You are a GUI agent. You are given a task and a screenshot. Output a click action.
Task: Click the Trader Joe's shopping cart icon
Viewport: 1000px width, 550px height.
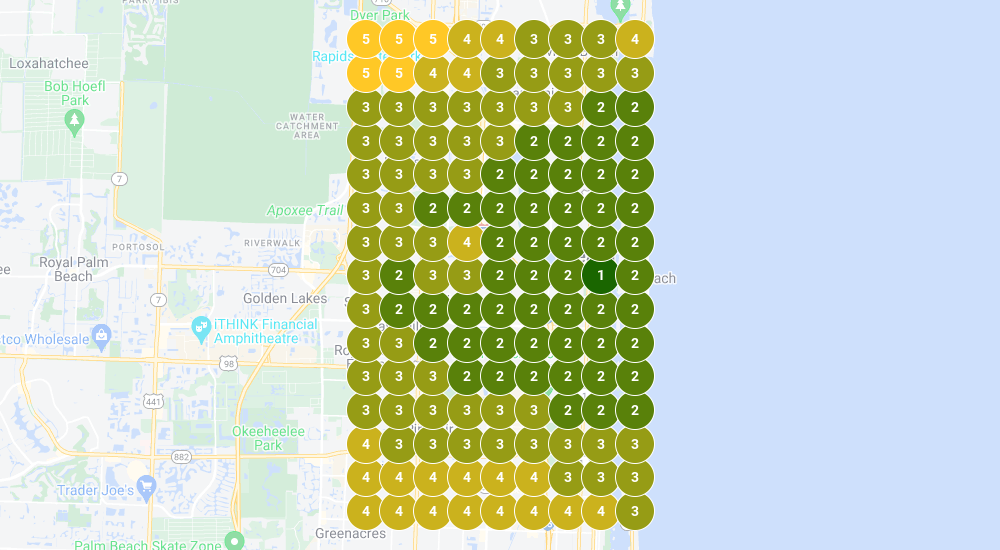(148, 487)
